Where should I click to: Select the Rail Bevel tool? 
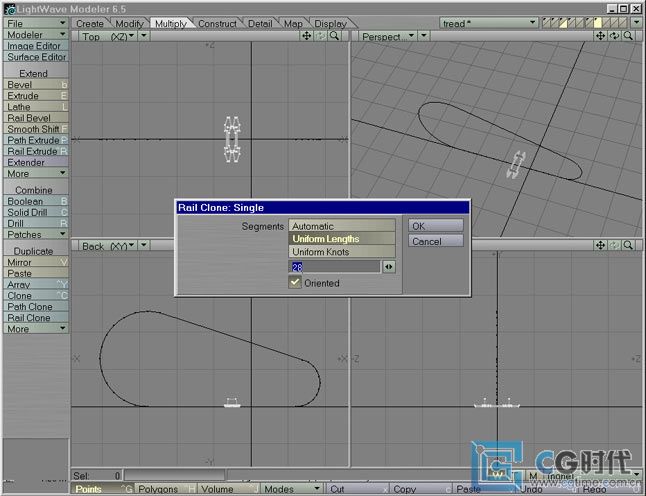pyautogui.click(x=36, y=118)
